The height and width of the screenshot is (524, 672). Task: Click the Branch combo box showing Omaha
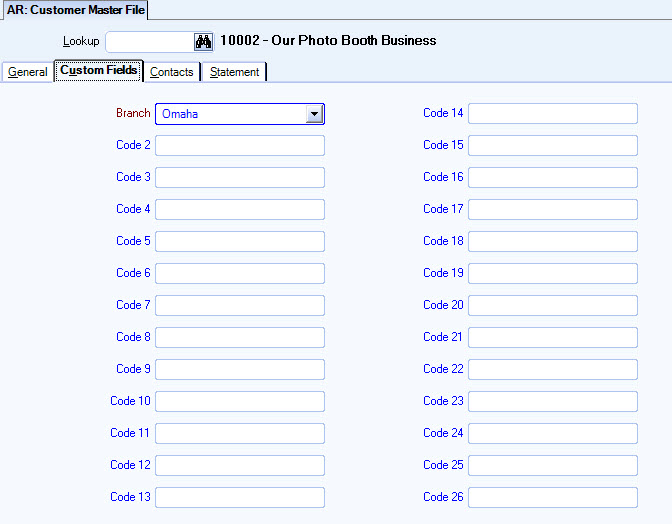click(x=230, y=114)
